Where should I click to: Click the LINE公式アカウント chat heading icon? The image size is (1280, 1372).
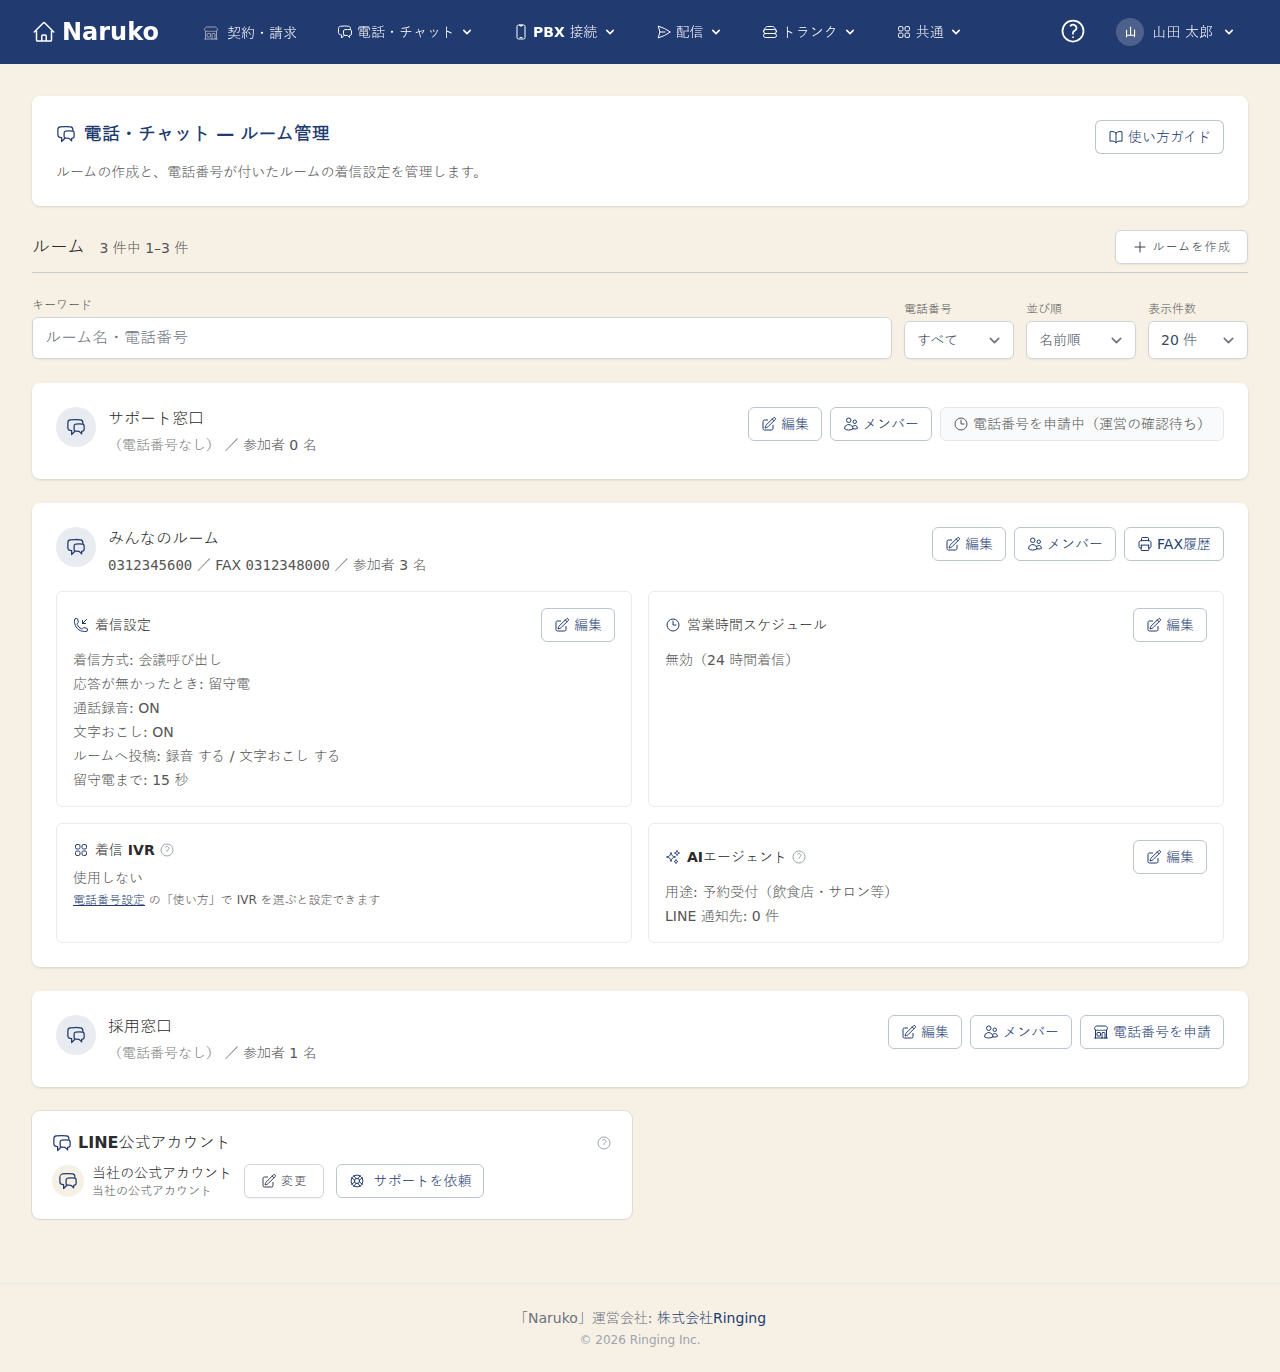[x=62, y=1143]
